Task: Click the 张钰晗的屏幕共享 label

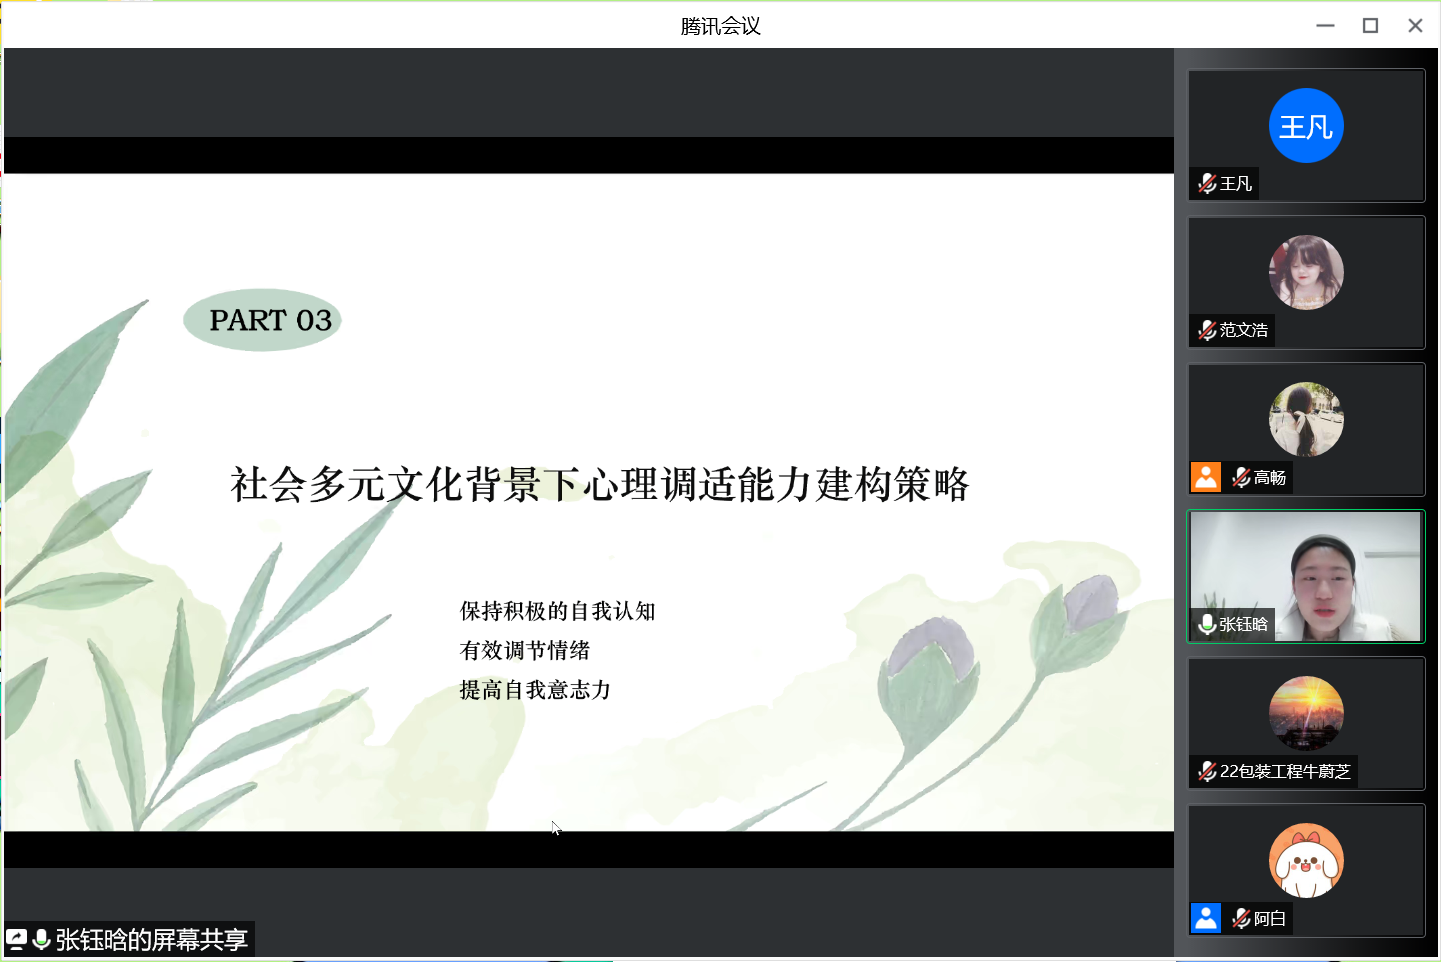Action: point(151,940)
